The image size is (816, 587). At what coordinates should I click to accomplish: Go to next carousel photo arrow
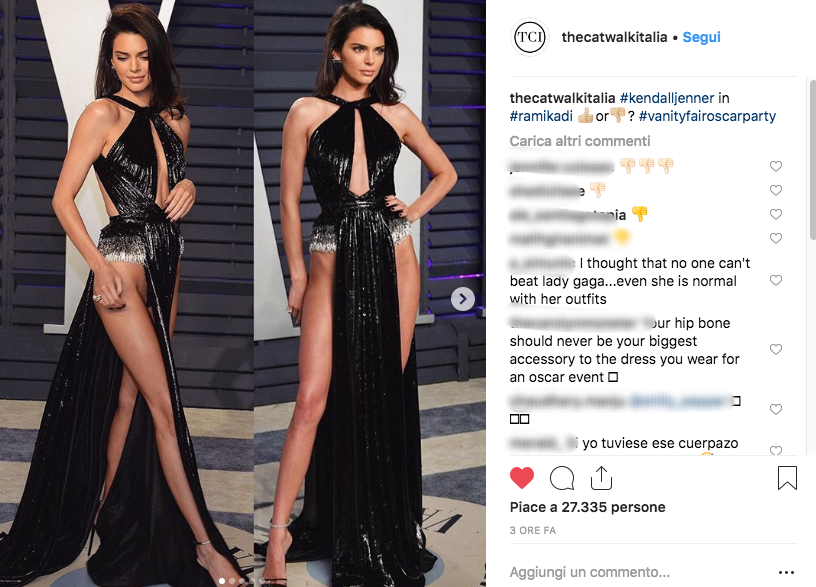point(463,299)
